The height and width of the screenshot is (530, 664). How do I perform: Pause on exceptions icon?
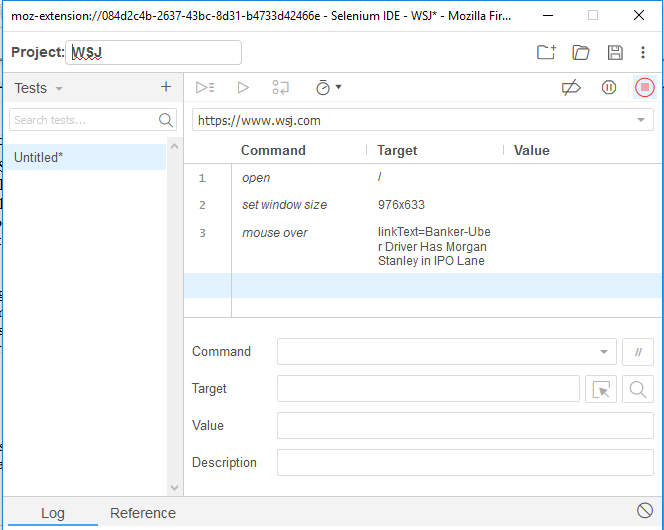coord(609,88)
